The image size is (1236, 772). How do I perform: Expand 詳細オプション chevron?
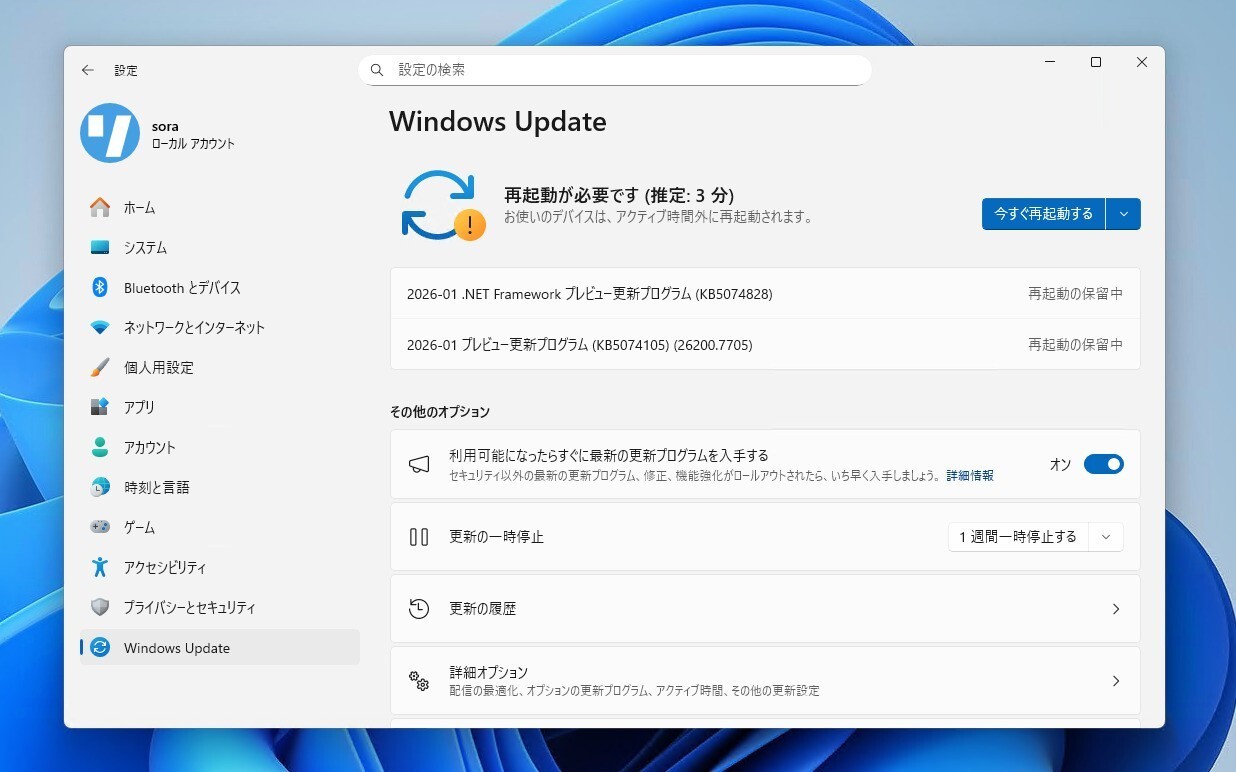(1117, 681)
